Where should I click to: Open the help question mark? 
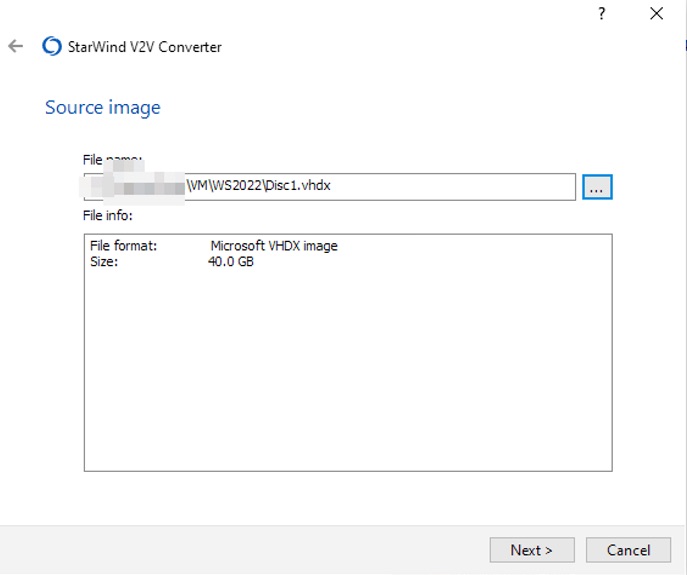[x=602, y=14]
